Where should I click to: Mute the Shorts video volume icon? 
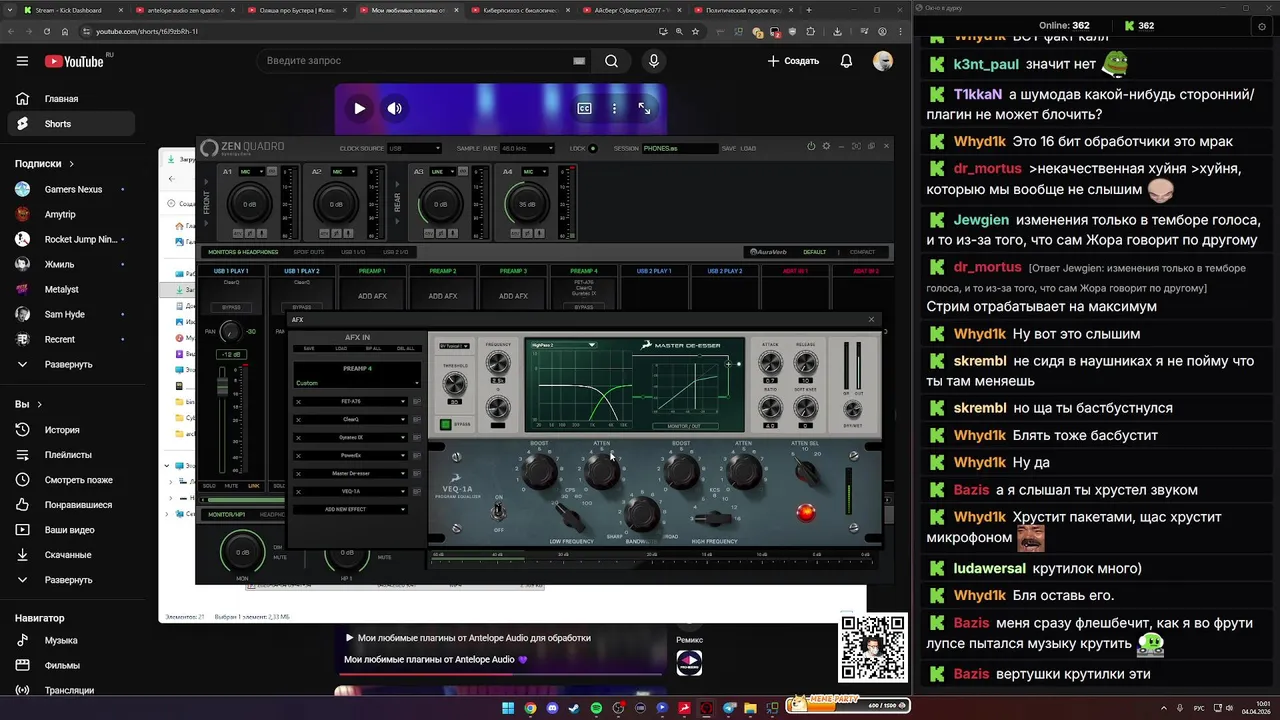[395, 108]
